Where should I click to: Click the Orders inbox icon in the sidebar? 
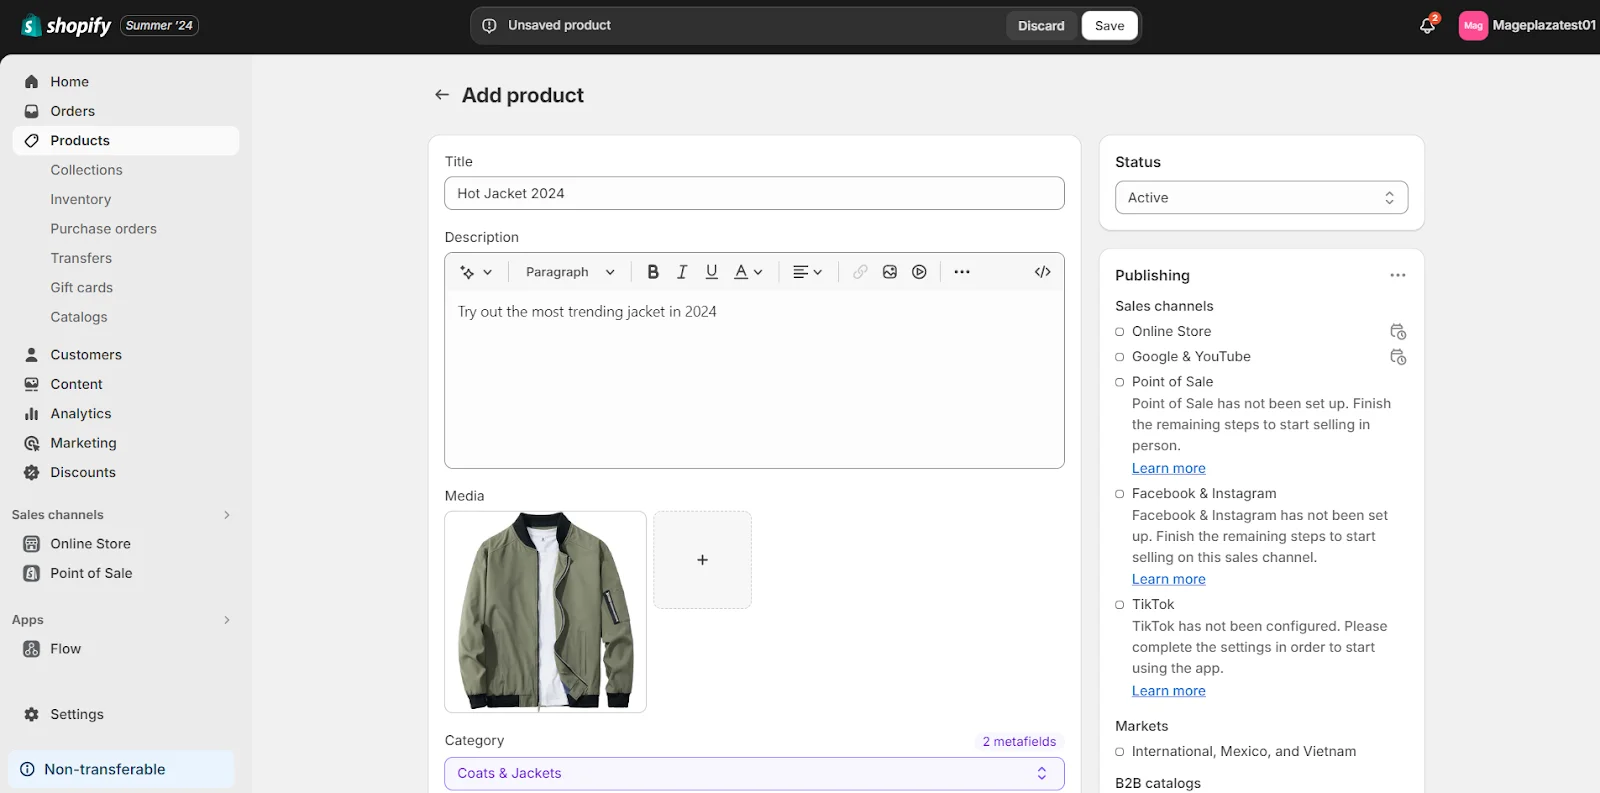click(32, 111)
